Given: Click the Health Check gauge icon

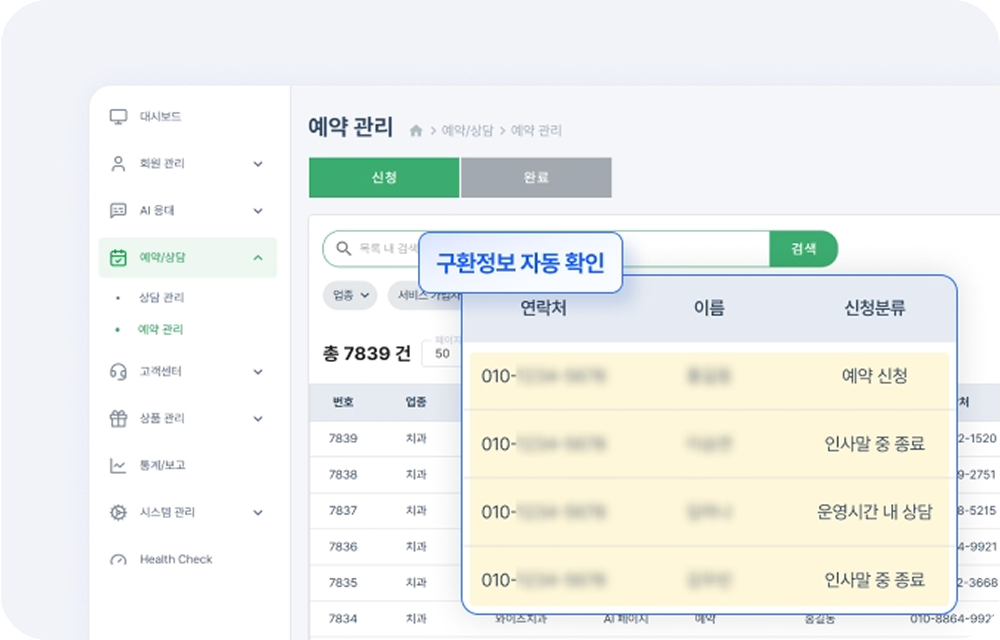Looking at the screenshot, I should pos(118,560).
